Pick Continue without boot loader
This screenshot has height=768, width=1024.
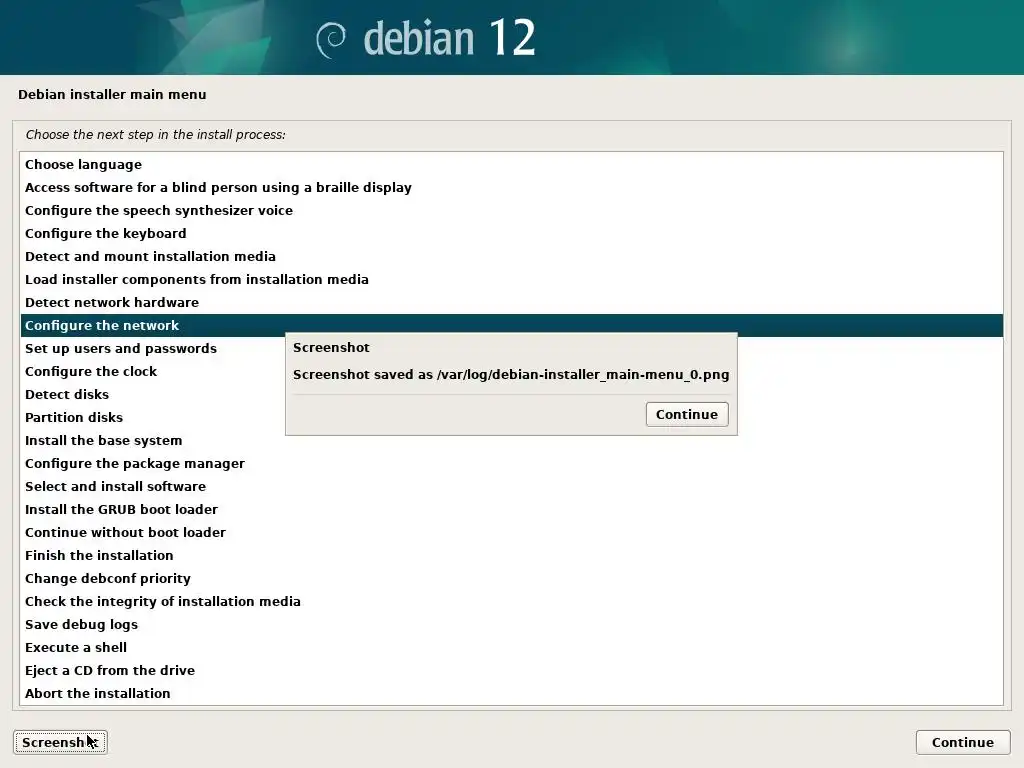click(x=511, y=532)
